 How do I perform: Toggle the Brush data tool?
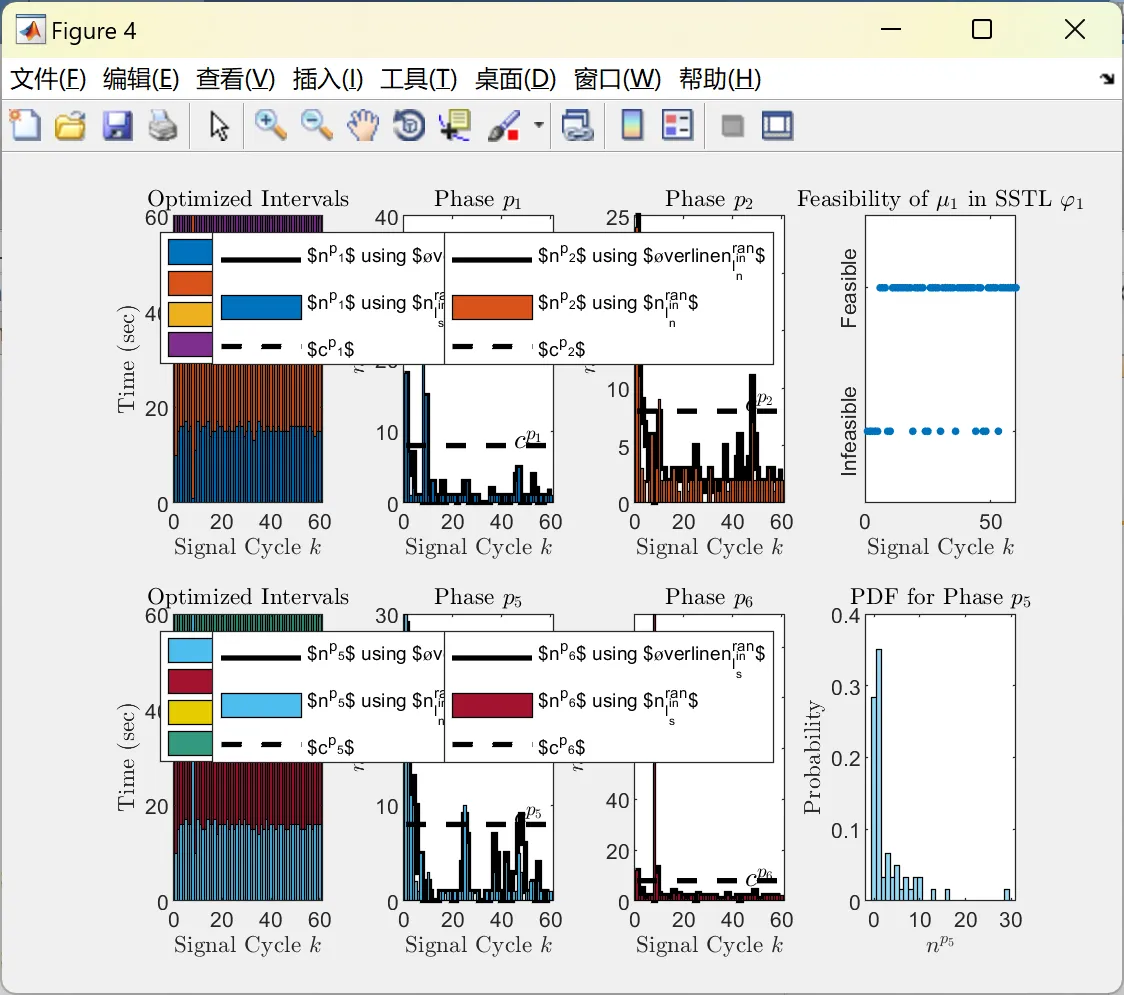[x=504, y=125]
